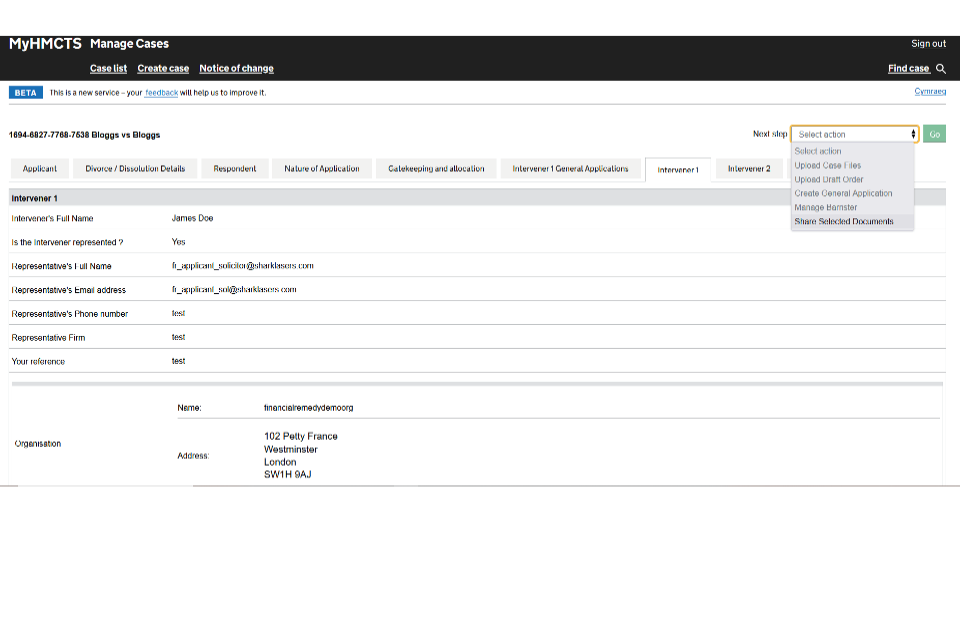Pick Create General Application option
Screen dimensions: 960x640
[x=843, y=194]
